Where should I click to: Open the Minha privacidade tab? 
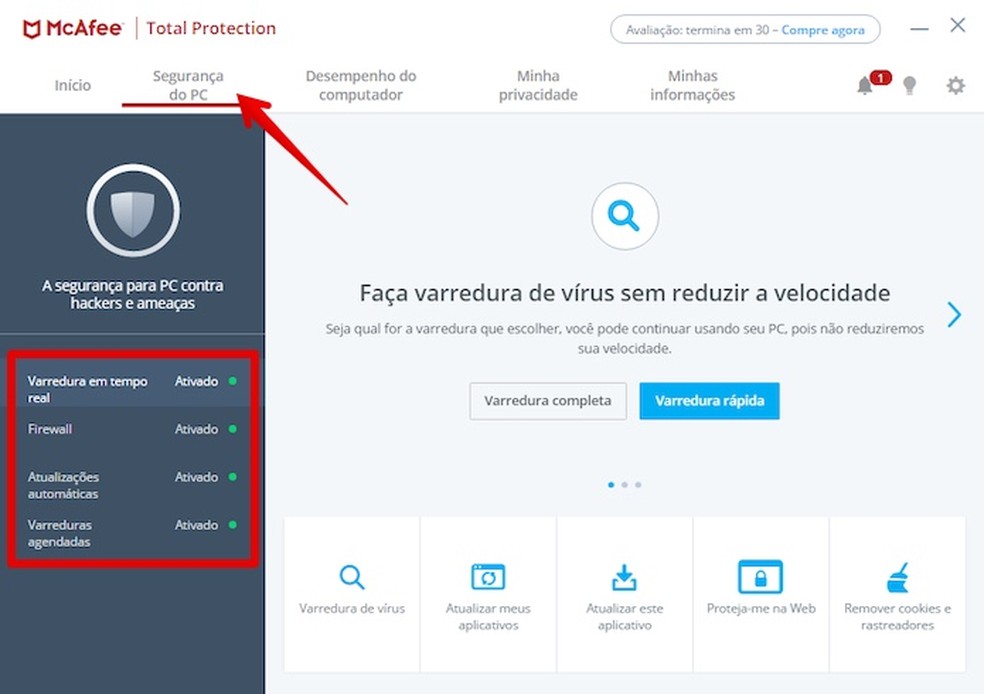click(538, 85)
